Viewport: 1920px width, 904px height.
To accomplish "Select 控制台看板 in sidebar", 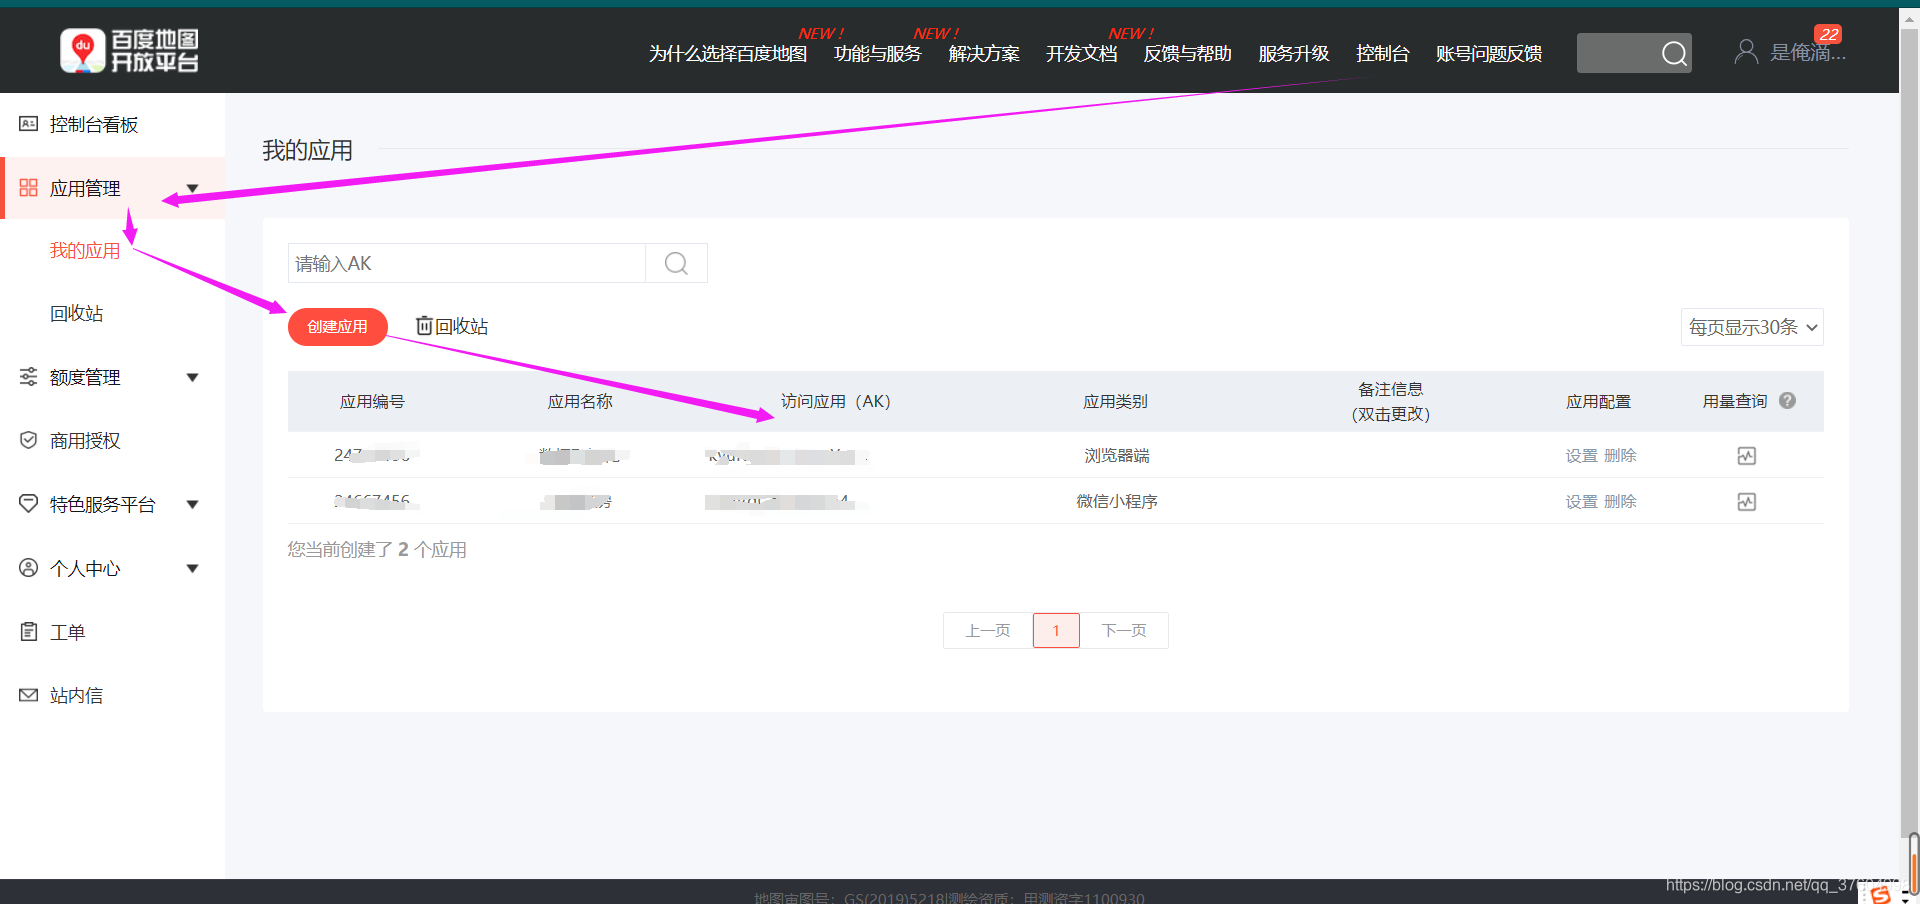I will (x=94, y=124).
